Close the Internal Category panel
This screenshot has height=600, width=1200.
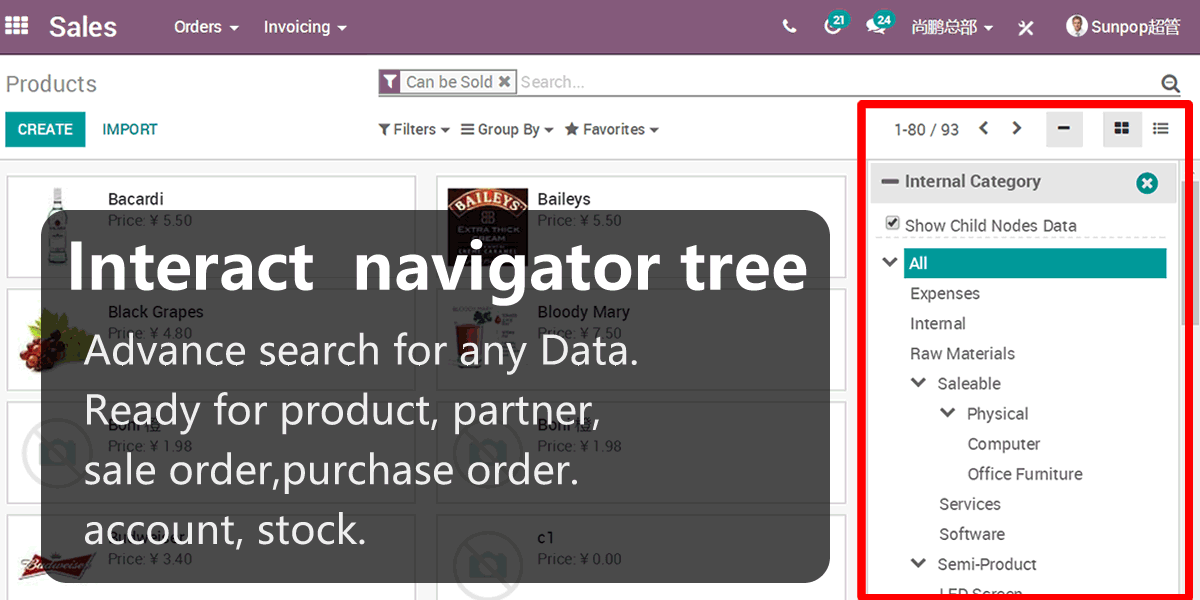point(1147,183)
